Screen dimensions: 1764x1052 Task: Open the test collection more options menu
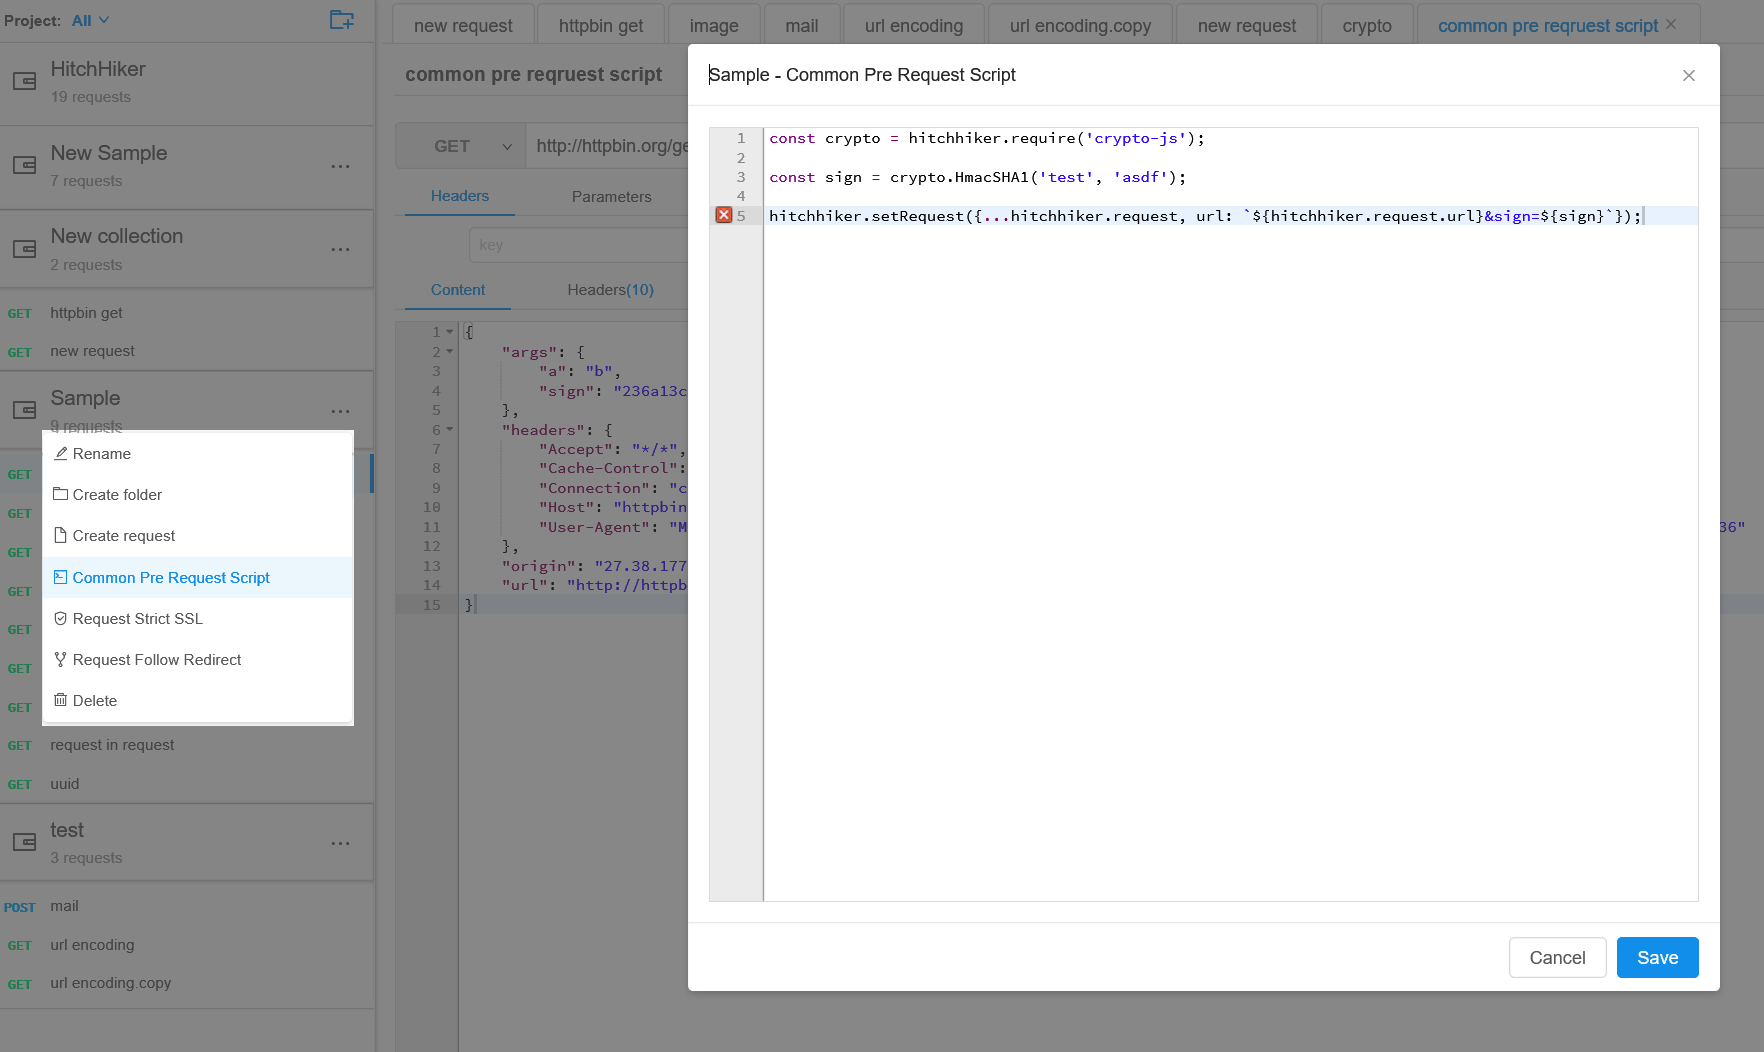(341, 843)
